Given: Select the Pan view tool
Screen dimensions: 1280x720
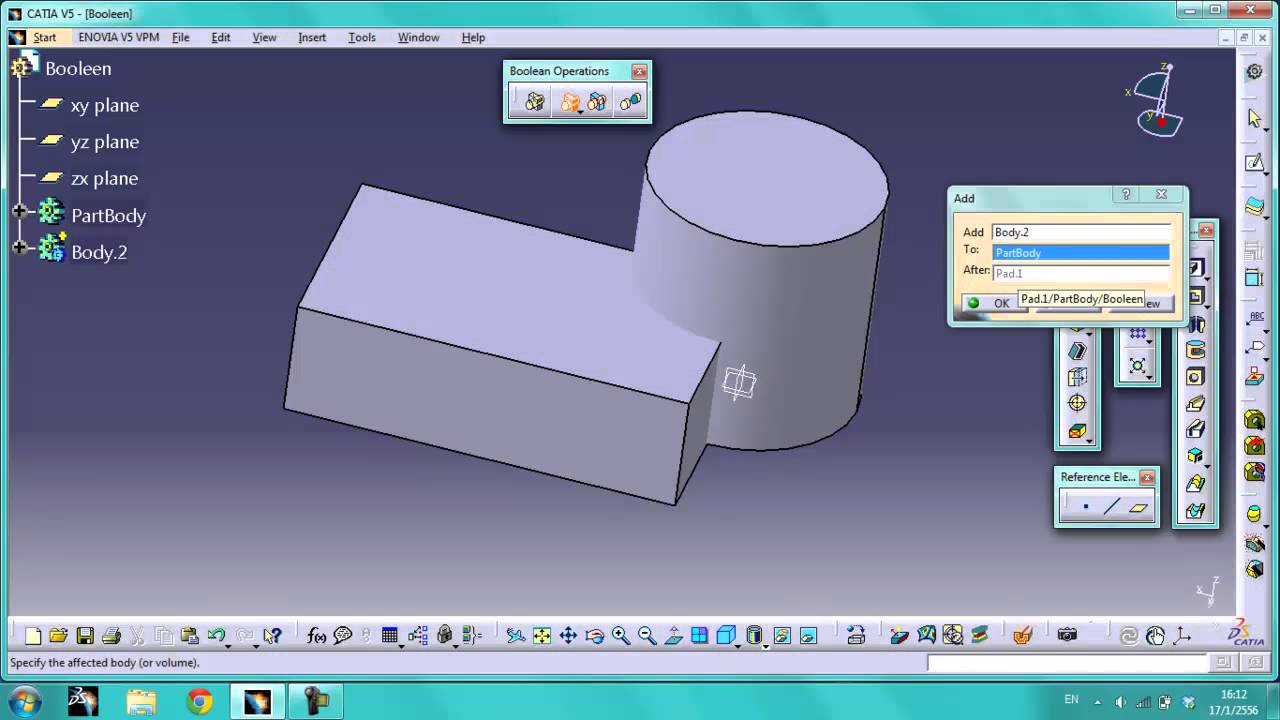Looking at the screenshot, I should 568,635.
